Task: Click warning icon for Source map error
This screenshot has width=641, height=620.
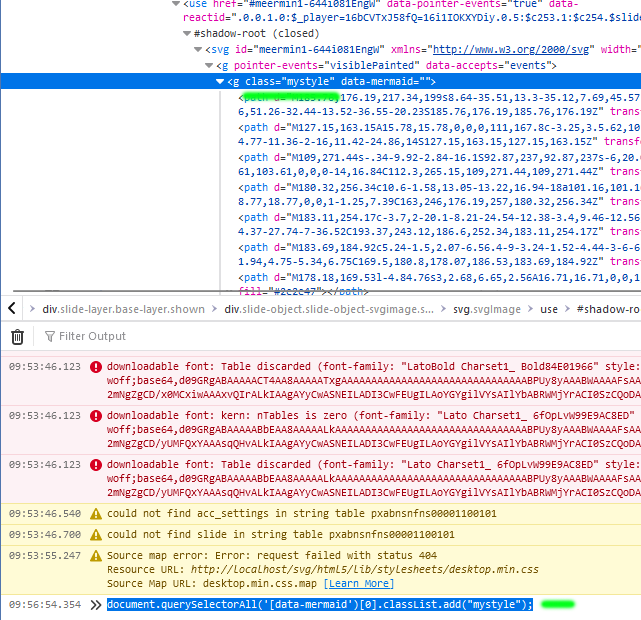Action: 96,555
